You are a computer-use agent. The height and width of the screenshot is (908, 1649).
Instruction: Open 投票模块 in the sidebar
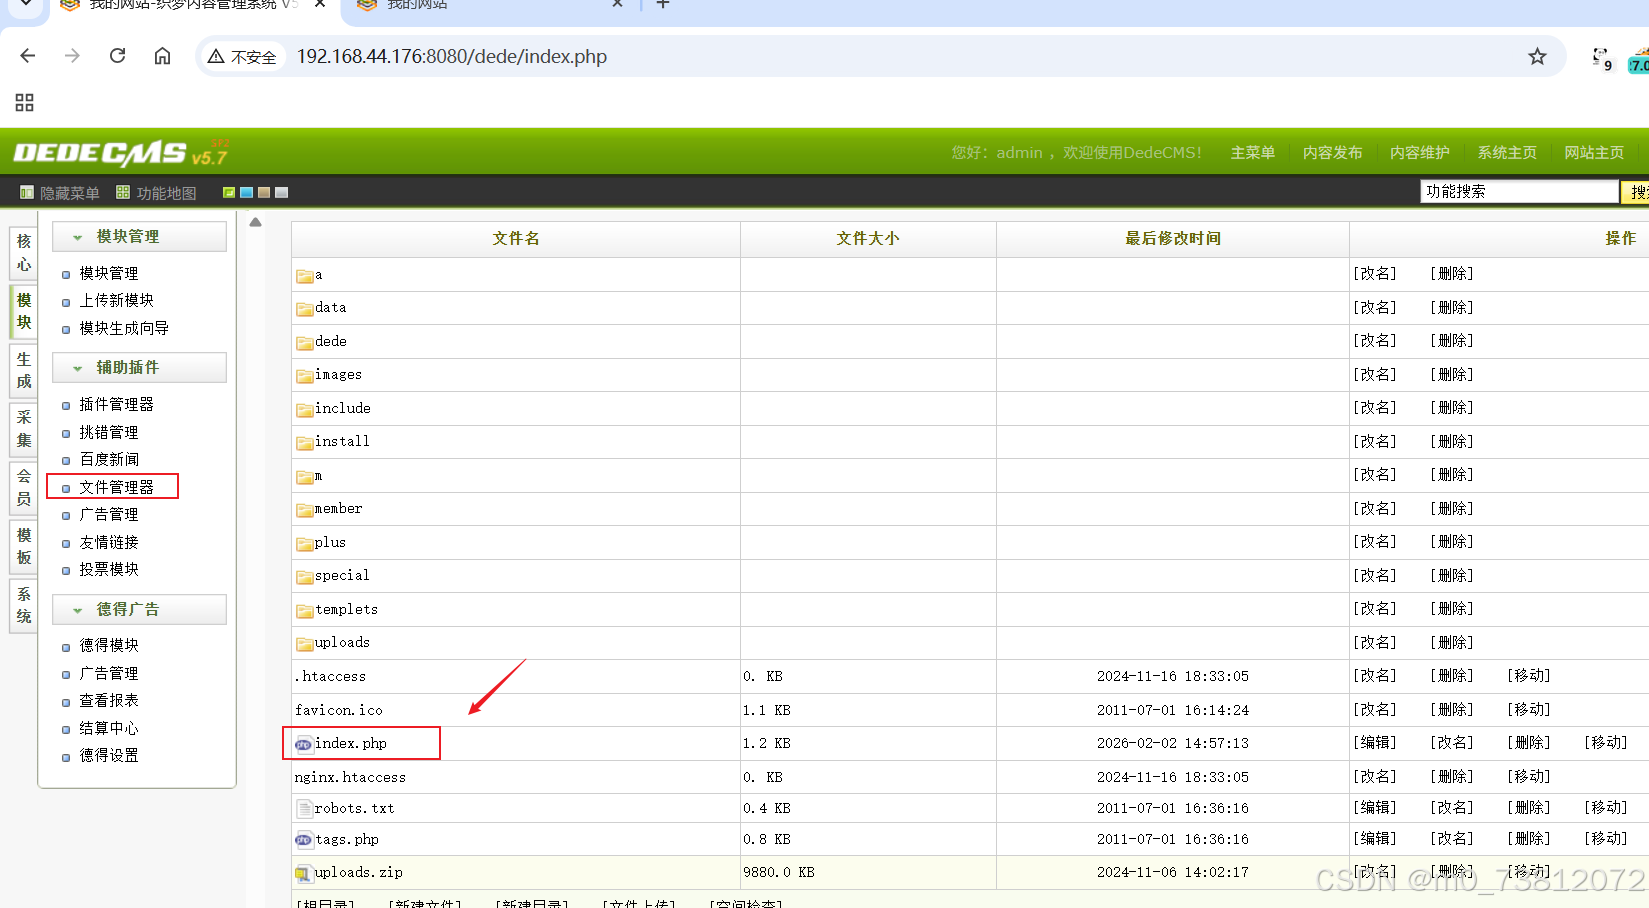point(109,569)
